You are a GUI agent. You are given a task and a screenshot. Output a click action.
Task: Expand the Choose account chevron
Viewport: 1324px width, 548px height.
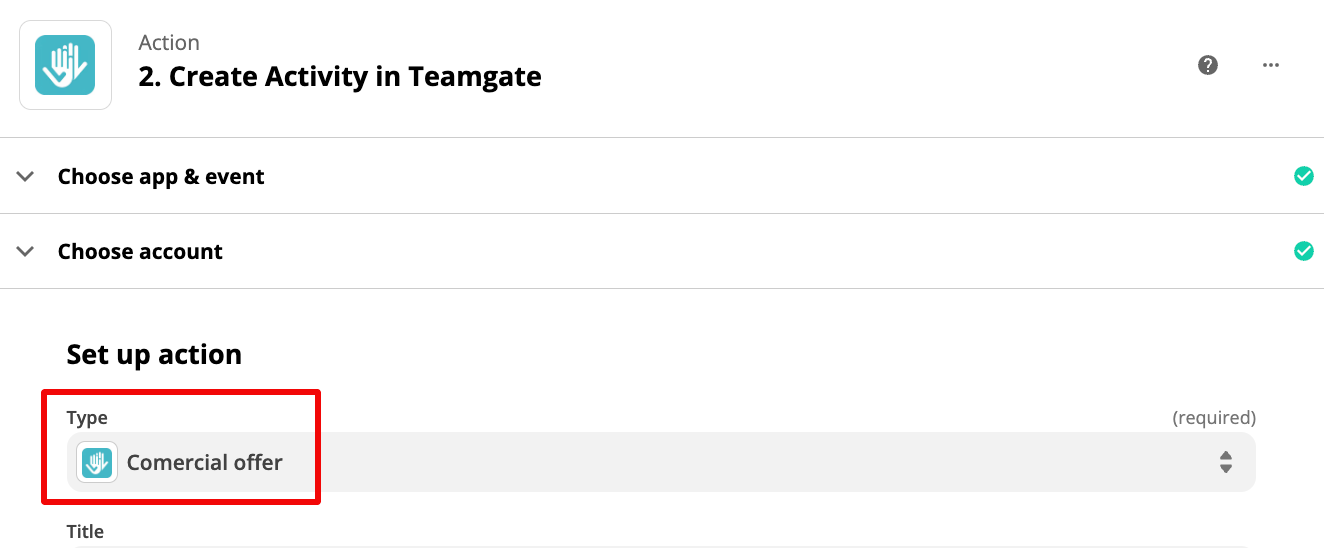tap(25, 251)
